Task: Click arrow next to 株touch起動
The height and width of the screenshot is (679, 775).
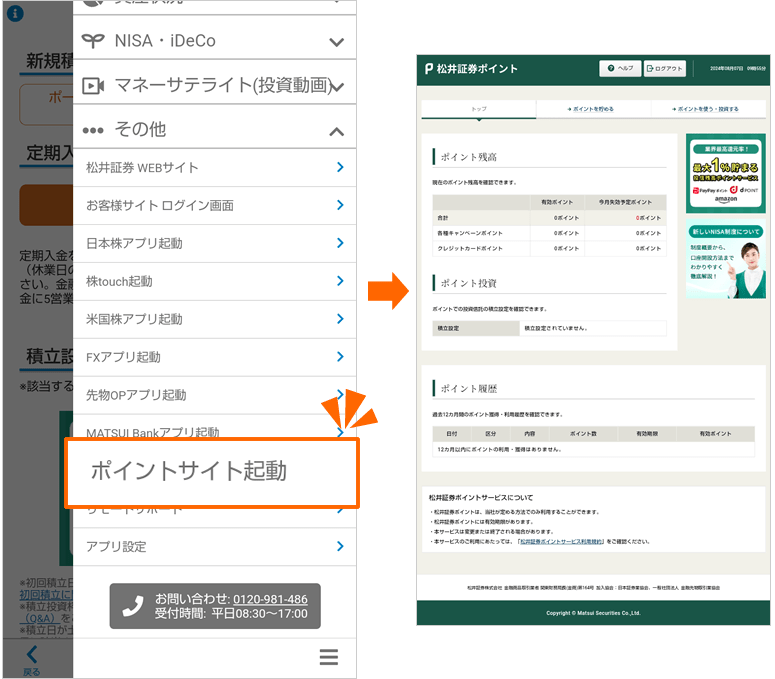Action: coord(340,281)
